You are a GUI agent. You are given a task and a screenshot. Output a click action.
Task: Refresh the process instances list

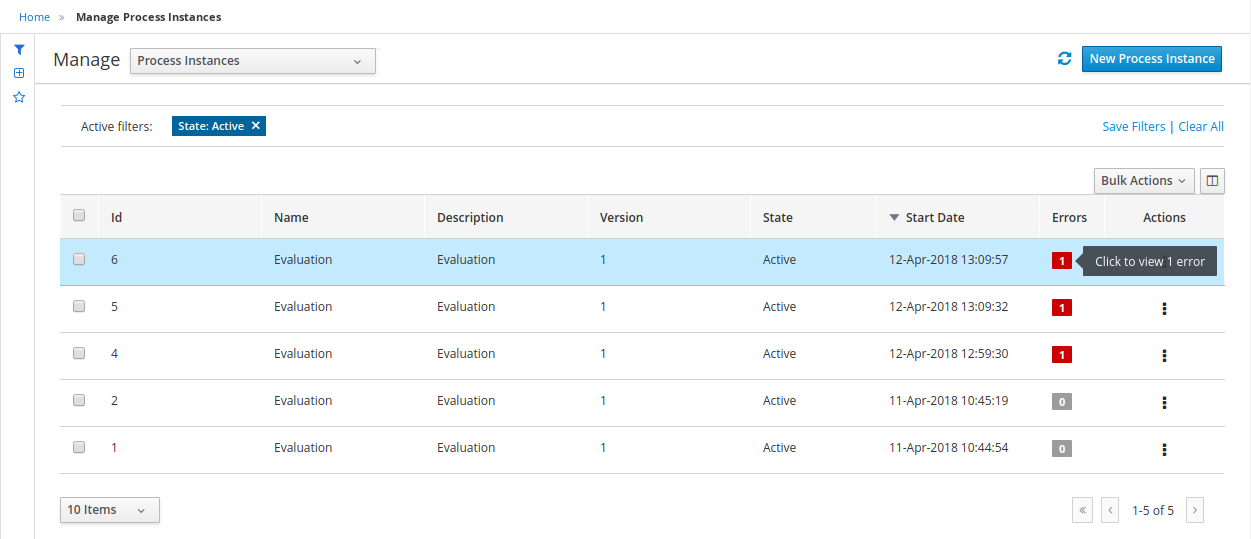pyautogui.click(x=1064, y=59)
